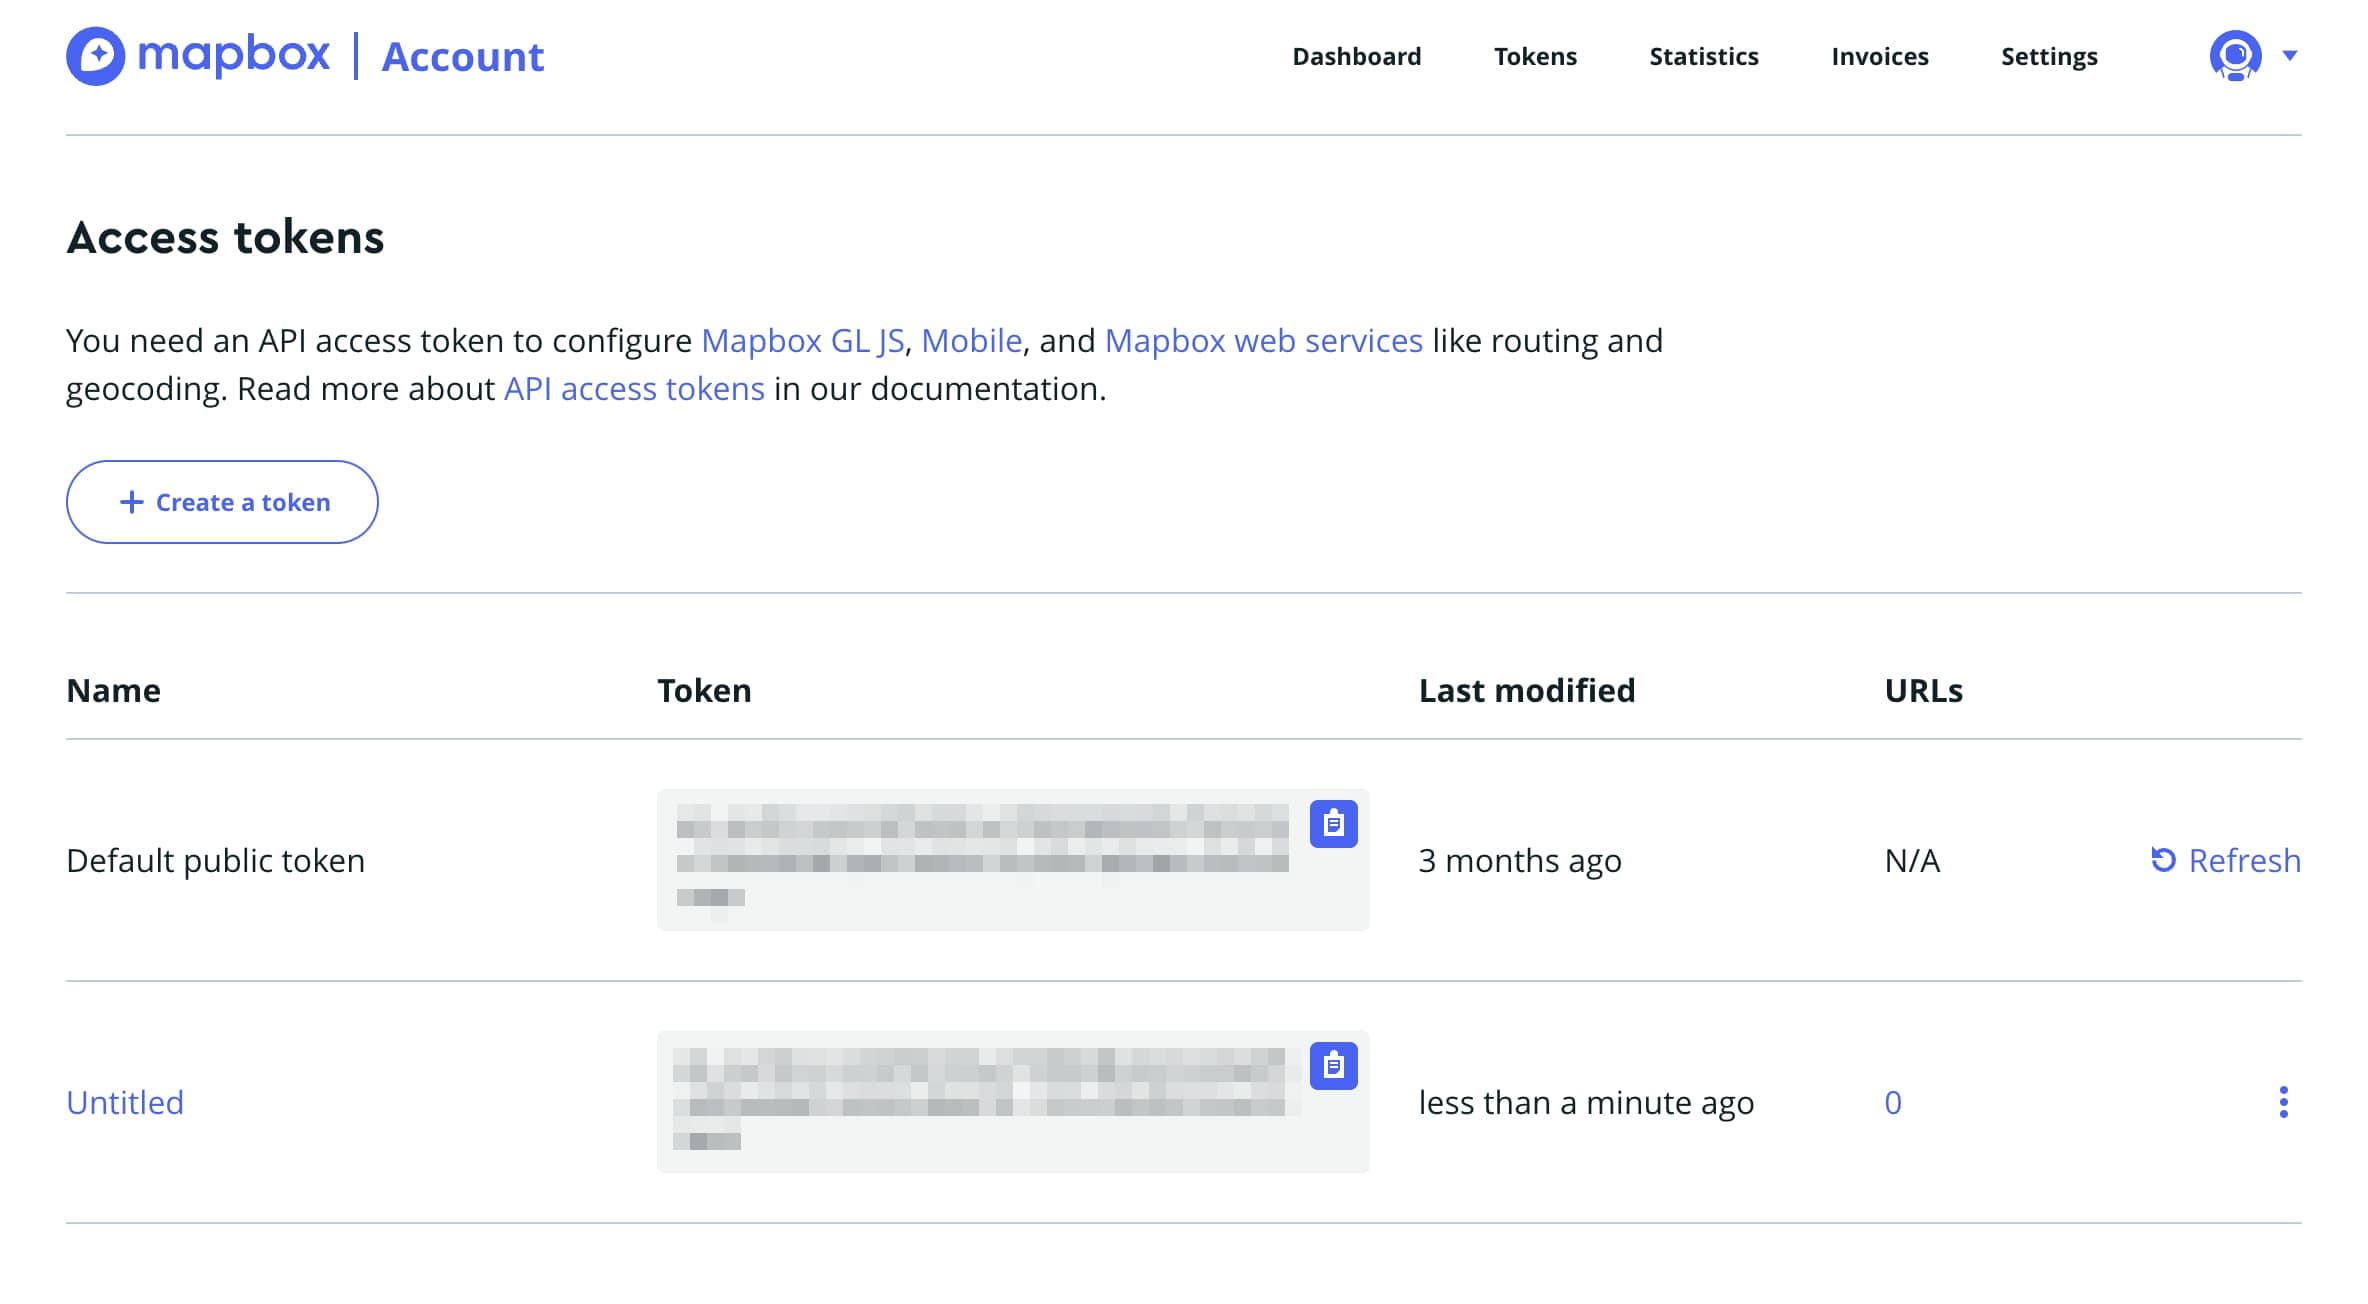Click the 'Default public token' name
This screenshot has width=2368, height=1304.
pos(215,860)
